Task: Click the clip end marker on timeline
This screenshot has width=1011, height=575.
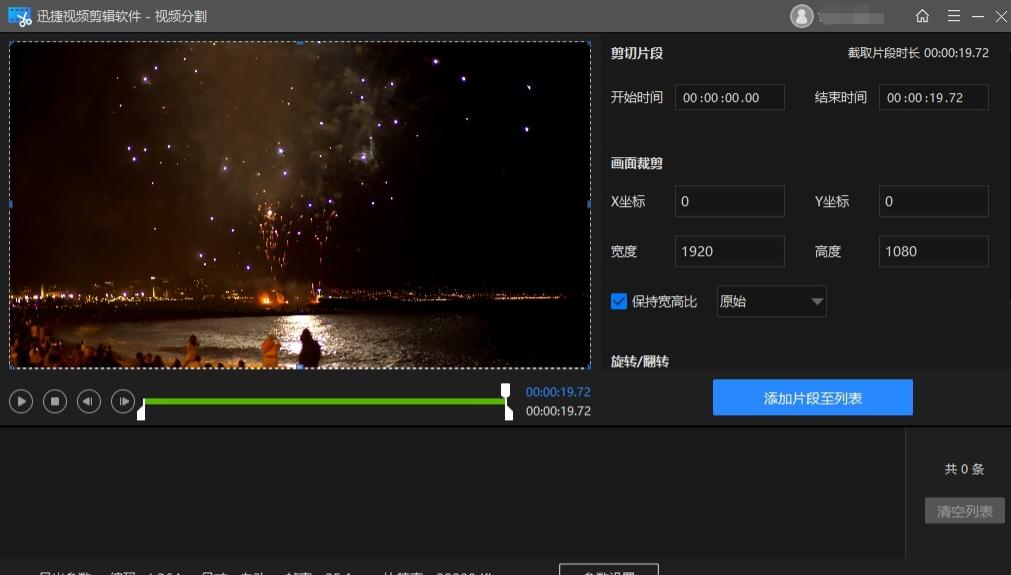Action: coord(508,411)
